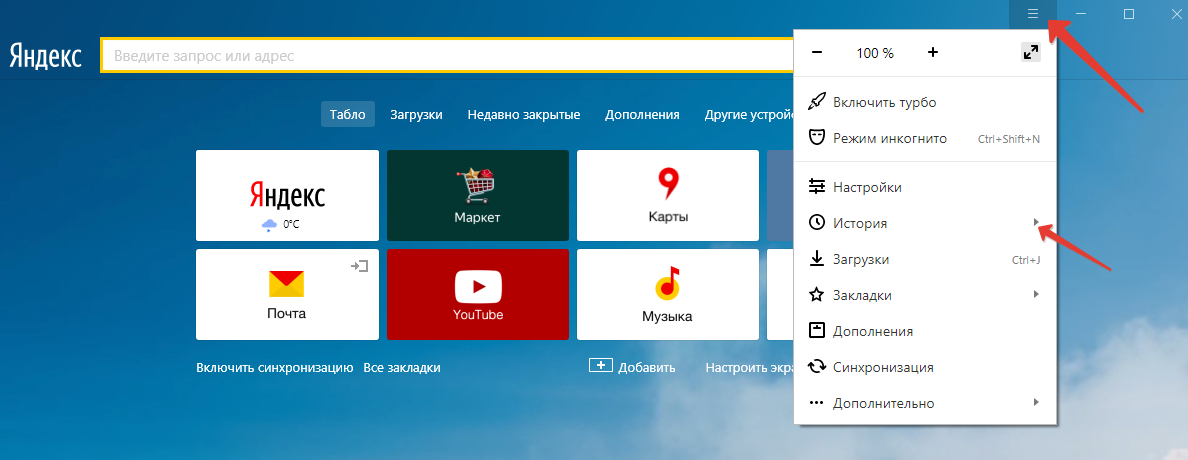Switch to Недавно закрытые tab
The width and height of the screenshot is (1188, 460).
pos(524,114)
